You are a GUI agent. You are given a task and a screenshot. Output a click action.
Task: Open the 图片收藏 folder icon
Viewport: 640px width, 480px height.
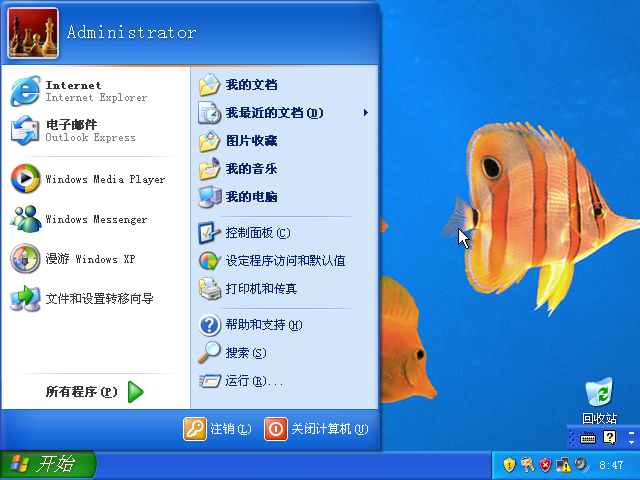pyautogui.click(x=210, y=141)
